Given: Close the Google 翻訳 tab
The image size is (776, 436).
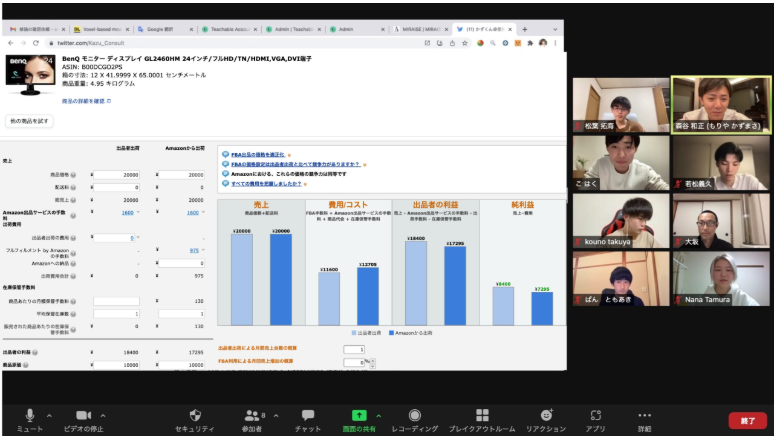Looking at the screenshot, I should click(192, 30).
